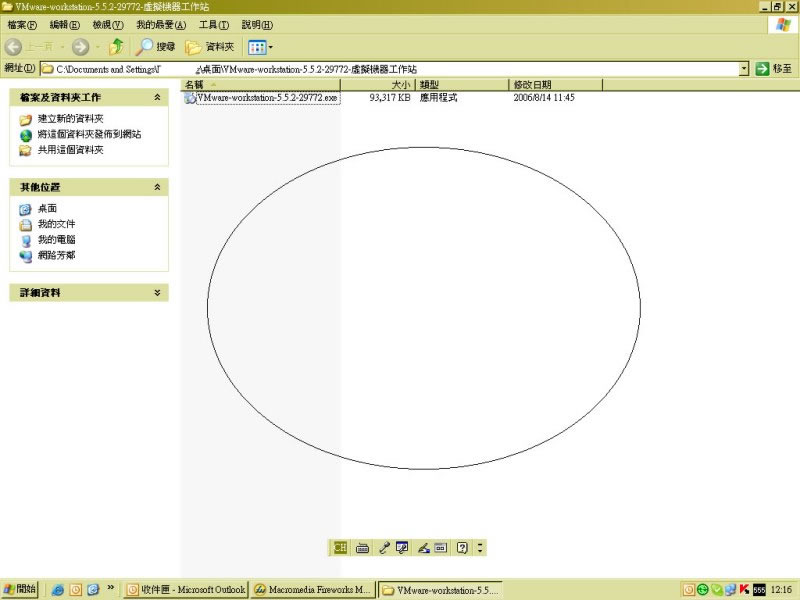800x600 pixels.
Task: Click the third Quick Launch icon
Action: [x=93, y=590]
